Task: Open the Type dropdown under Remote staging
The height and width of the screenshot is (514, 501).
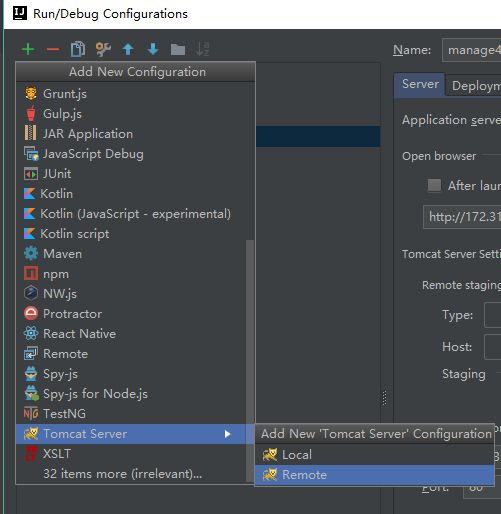Action: 492,315
